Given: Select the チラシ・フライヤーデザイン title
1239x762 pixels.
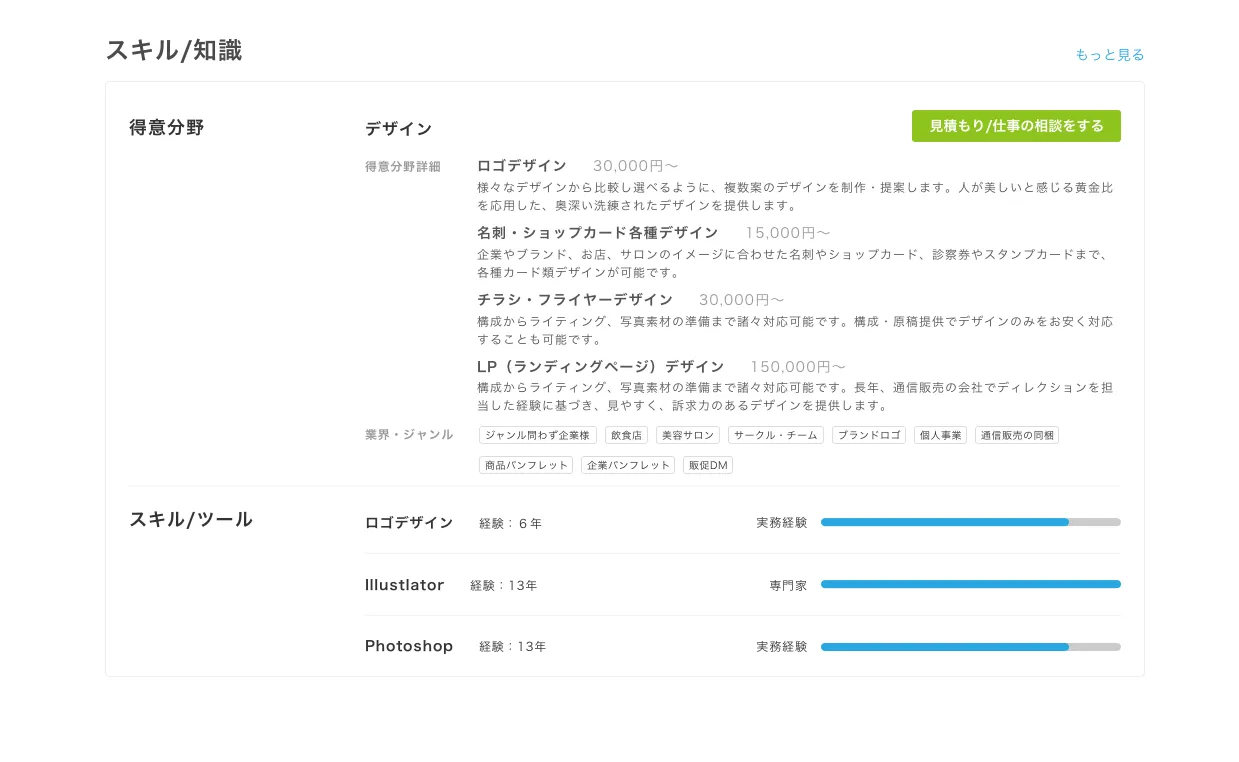Looking at the screenshot, I should pos(575,300).
